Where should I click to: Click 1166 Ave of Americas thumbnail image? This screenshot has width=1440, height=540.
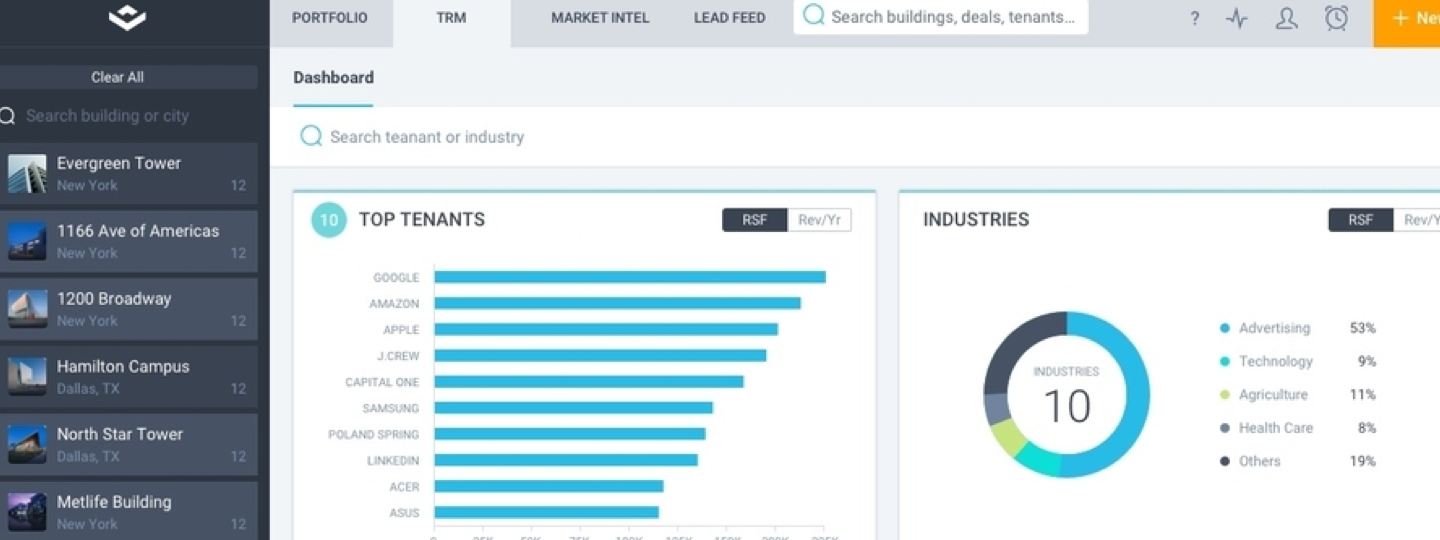pos(27,241)
